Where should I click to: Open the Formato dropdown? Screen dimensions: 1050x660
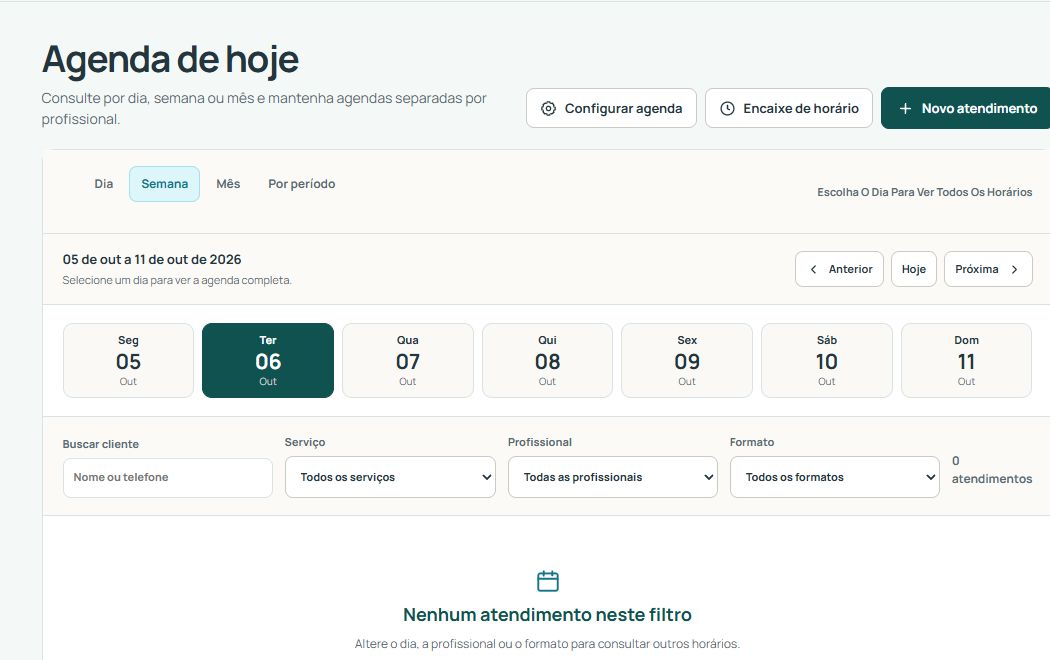click(x=834, y=477)
